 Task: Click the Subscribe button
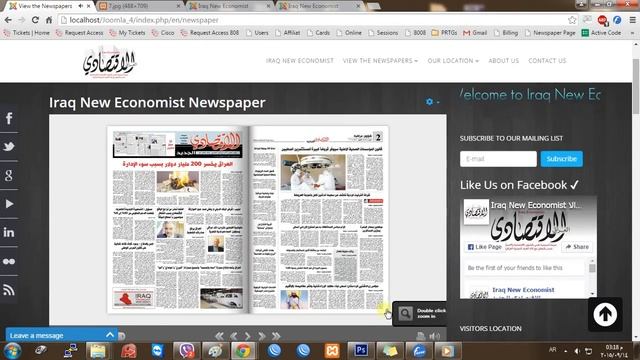click(x=562, y=159)
